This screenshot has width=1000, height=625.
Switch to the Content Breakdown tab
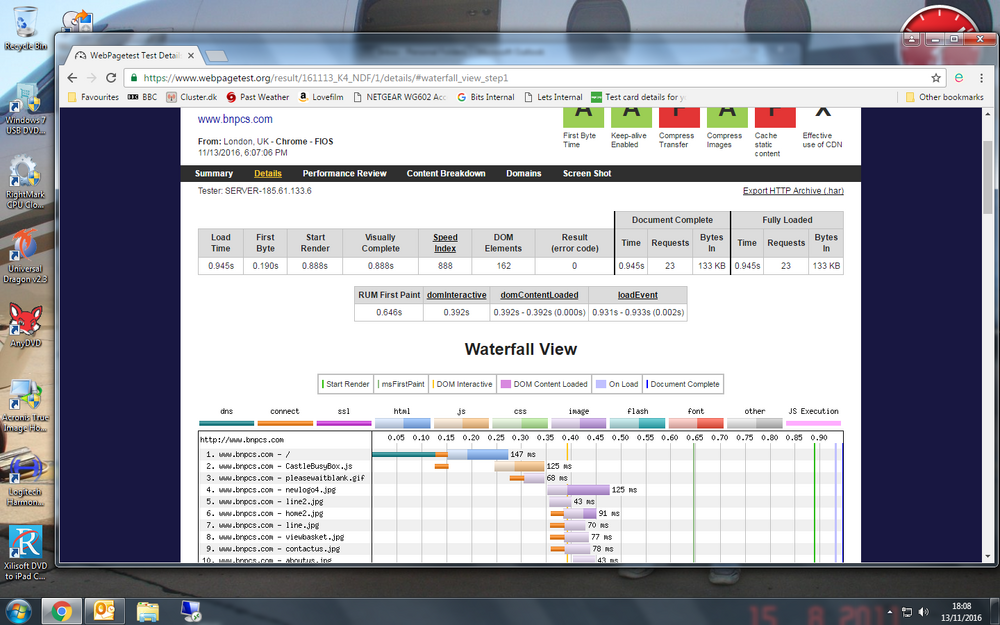tap(446, 173)
